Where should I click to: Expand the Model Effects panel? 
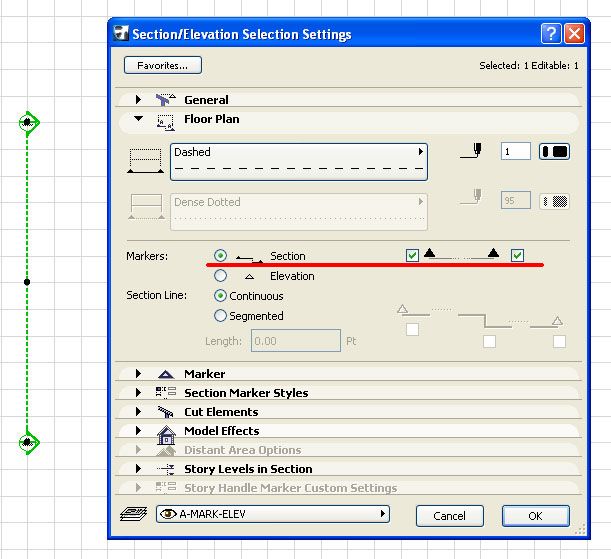tap(138, 430)
